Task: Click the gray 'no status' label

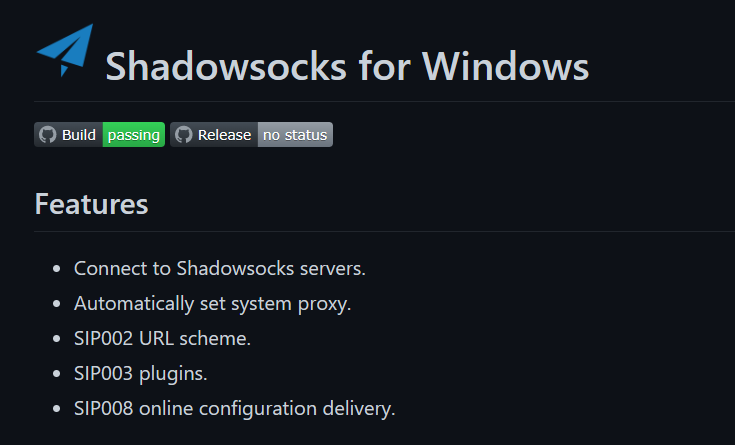Action: 295,135
